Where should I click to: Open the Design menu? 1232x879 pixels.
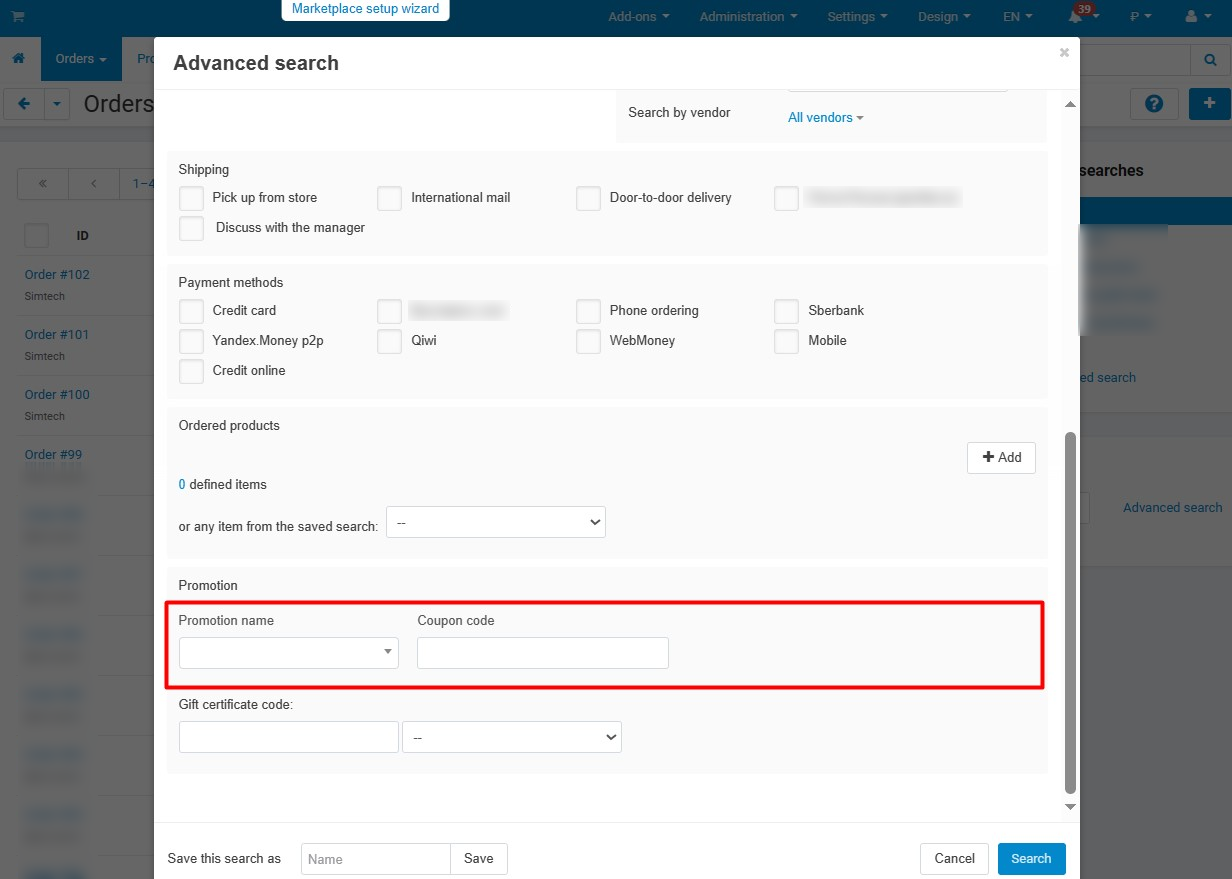tap(944, 17)
